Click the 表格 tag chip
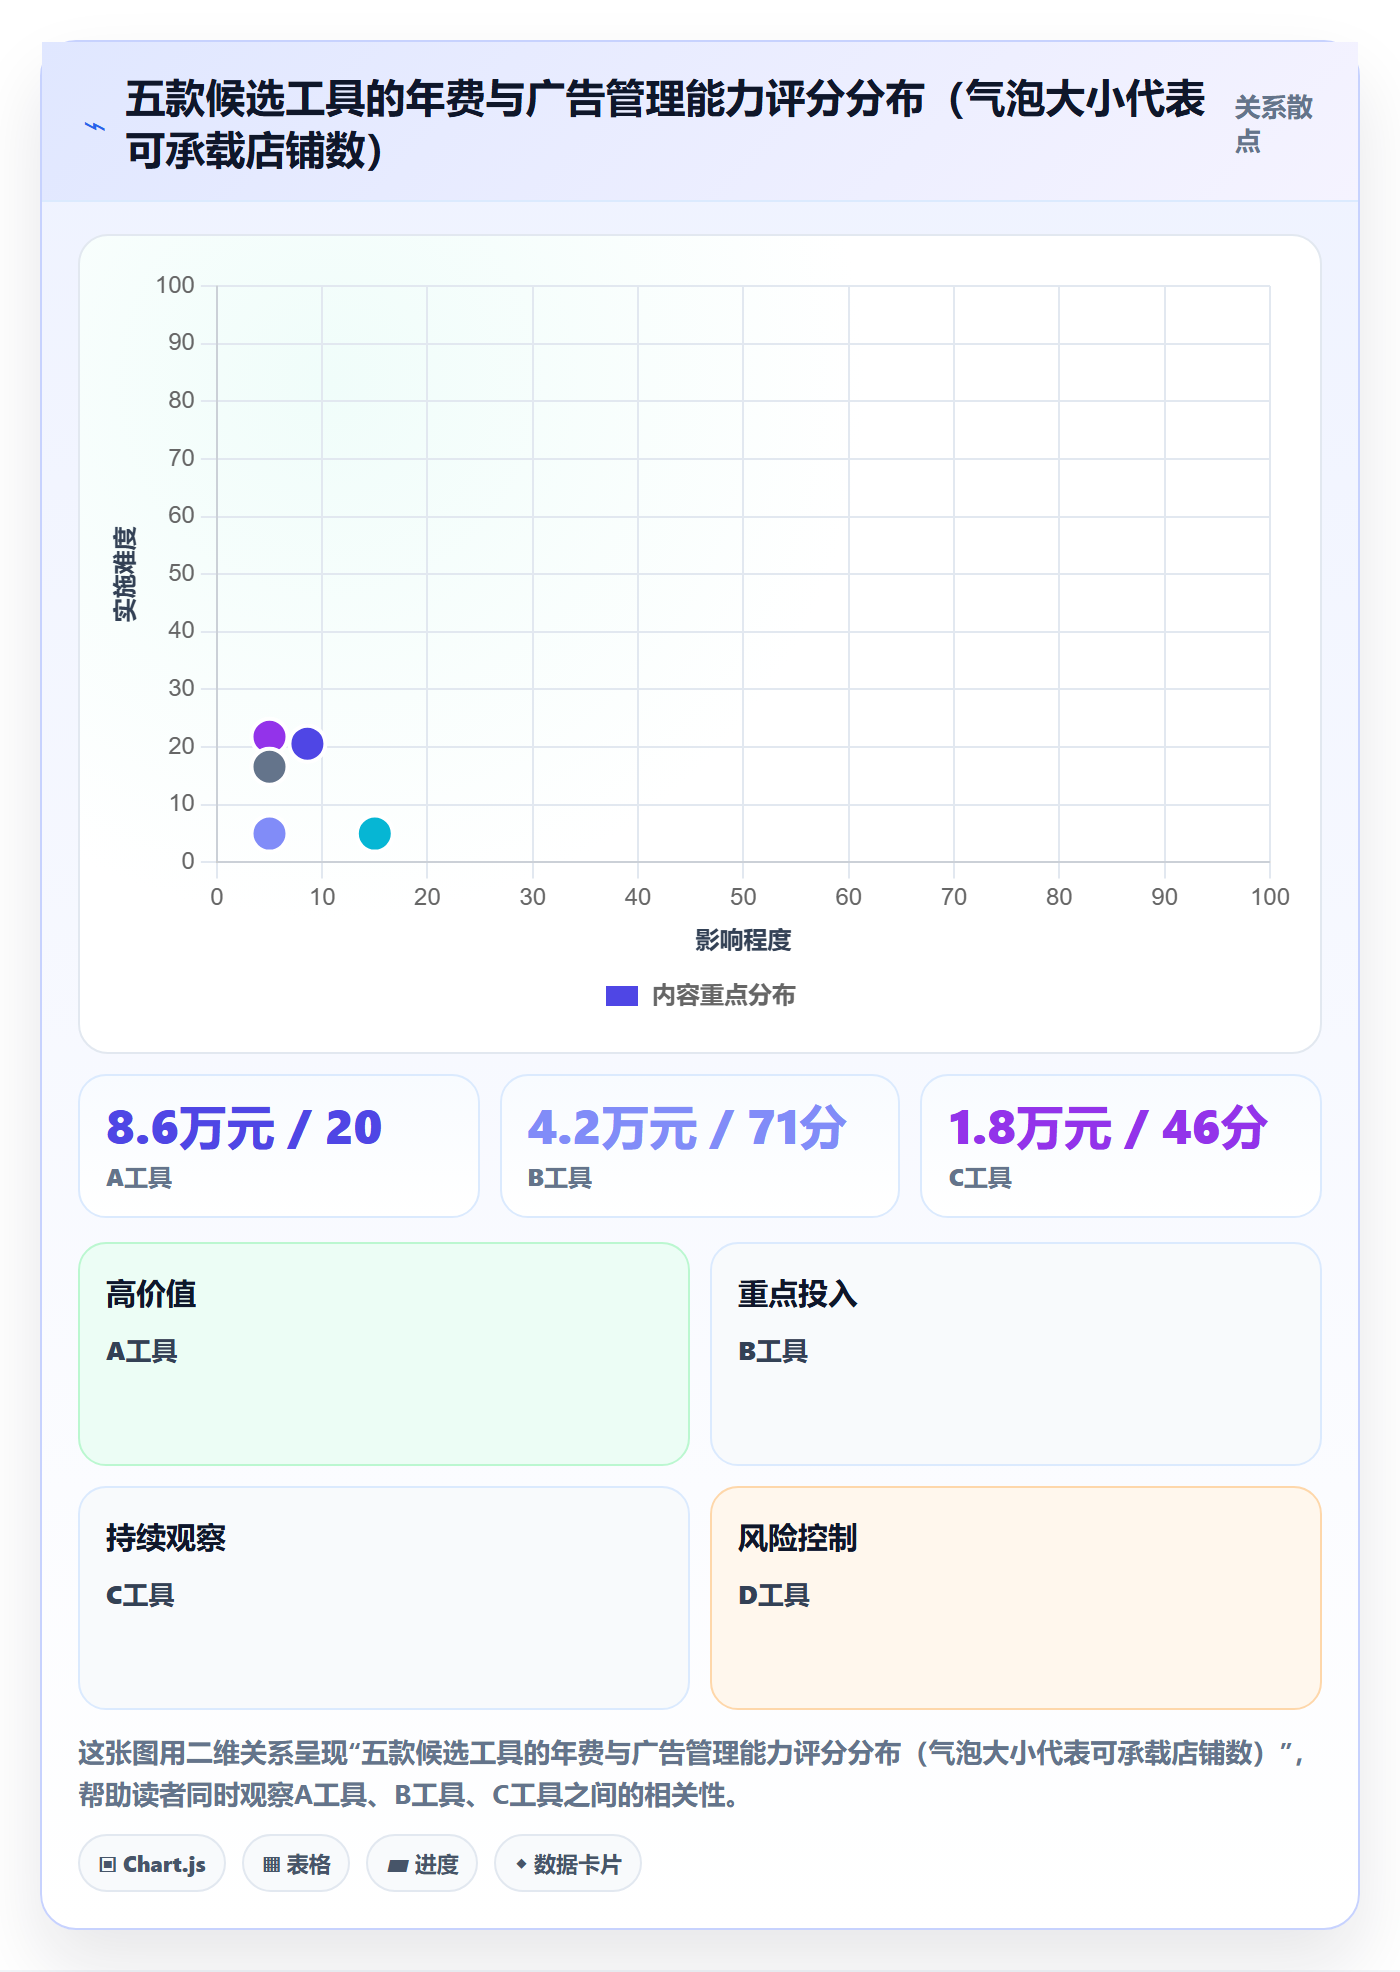 tap(296, 1864)
